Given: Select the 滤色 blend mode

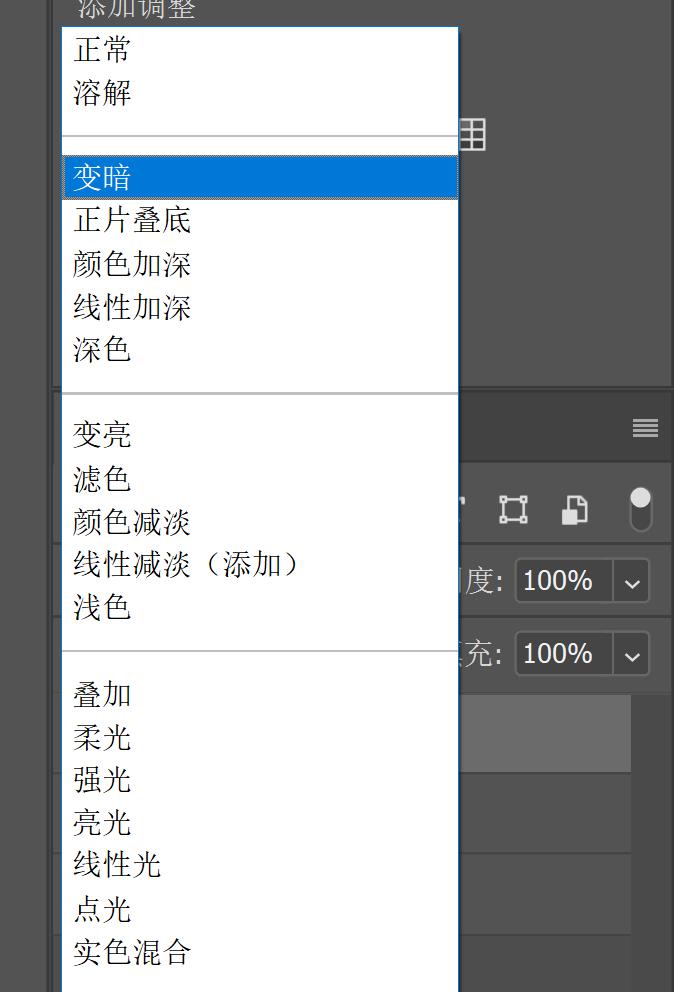Looking at the screenshot, I should click(100, 477).
